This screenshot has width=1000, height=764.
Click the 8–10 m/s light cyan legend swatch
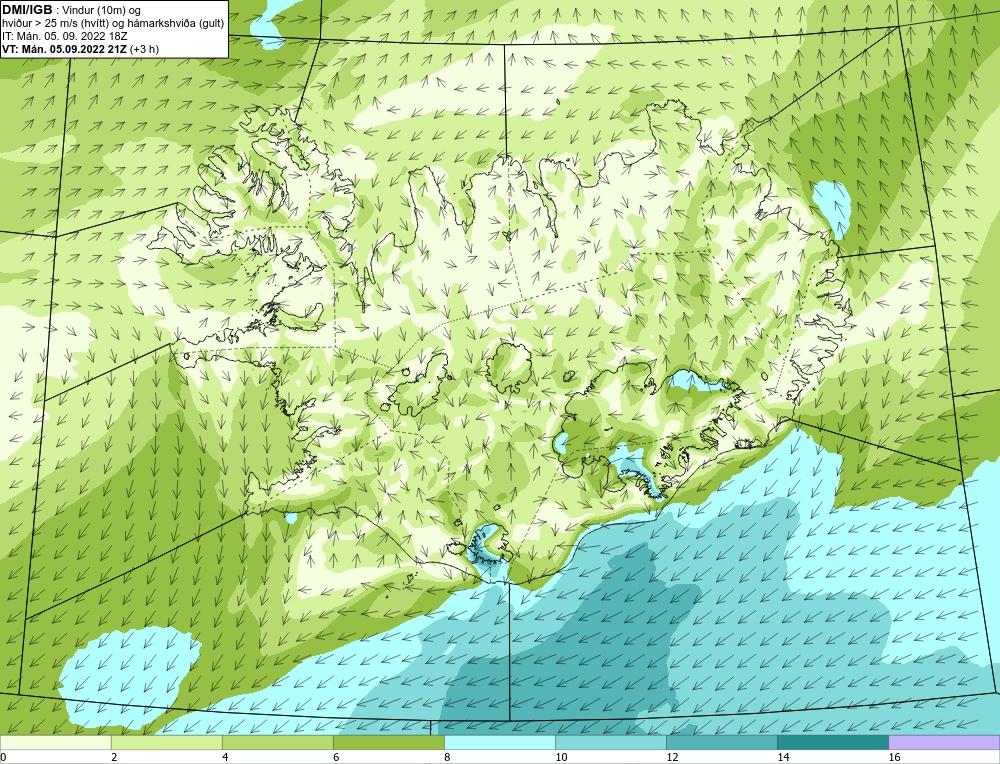(499, 742)
